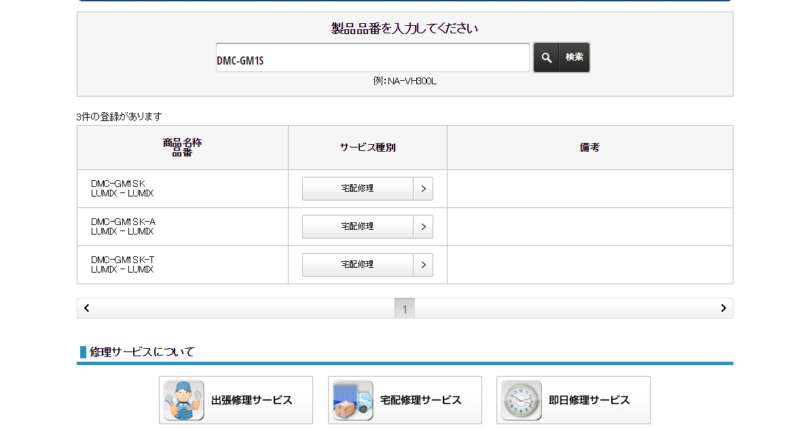
Task: Select page 1 in pagination
Action: click(405, 309)
